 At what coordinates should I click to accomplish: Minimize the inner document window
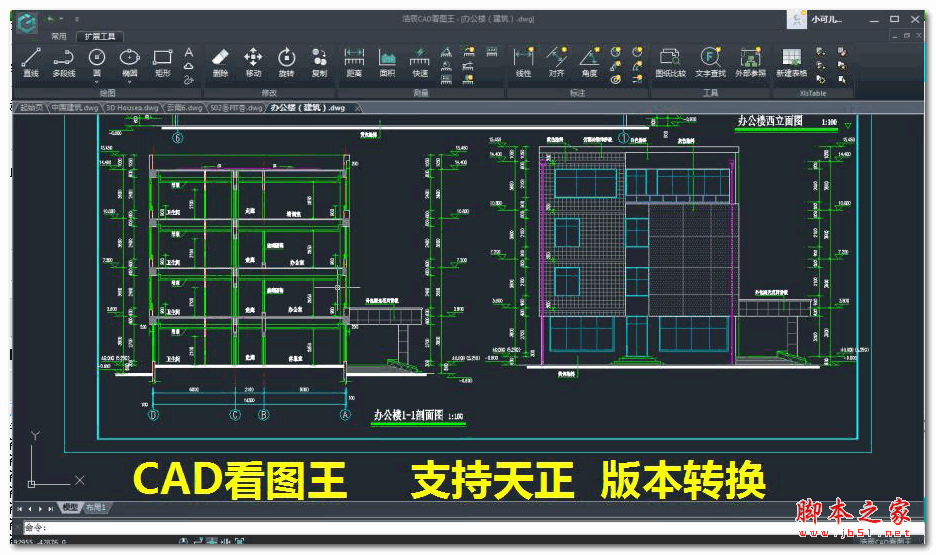tap(894, 36)
